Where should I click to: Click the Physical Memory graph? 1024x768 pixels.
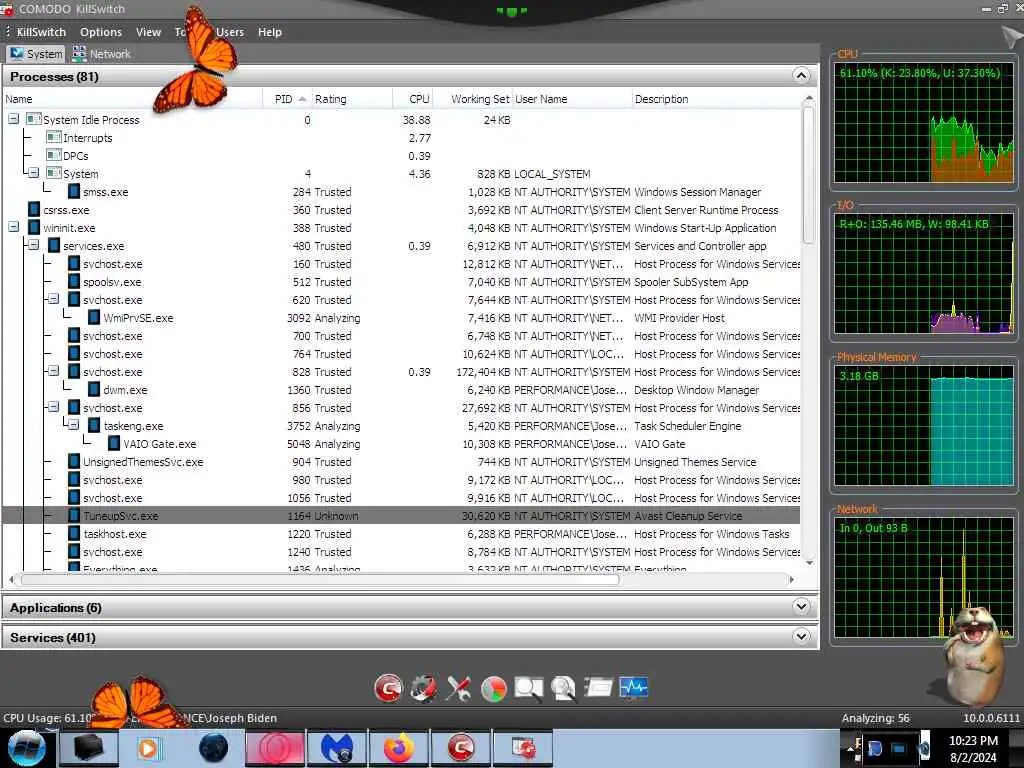(924, 425)
